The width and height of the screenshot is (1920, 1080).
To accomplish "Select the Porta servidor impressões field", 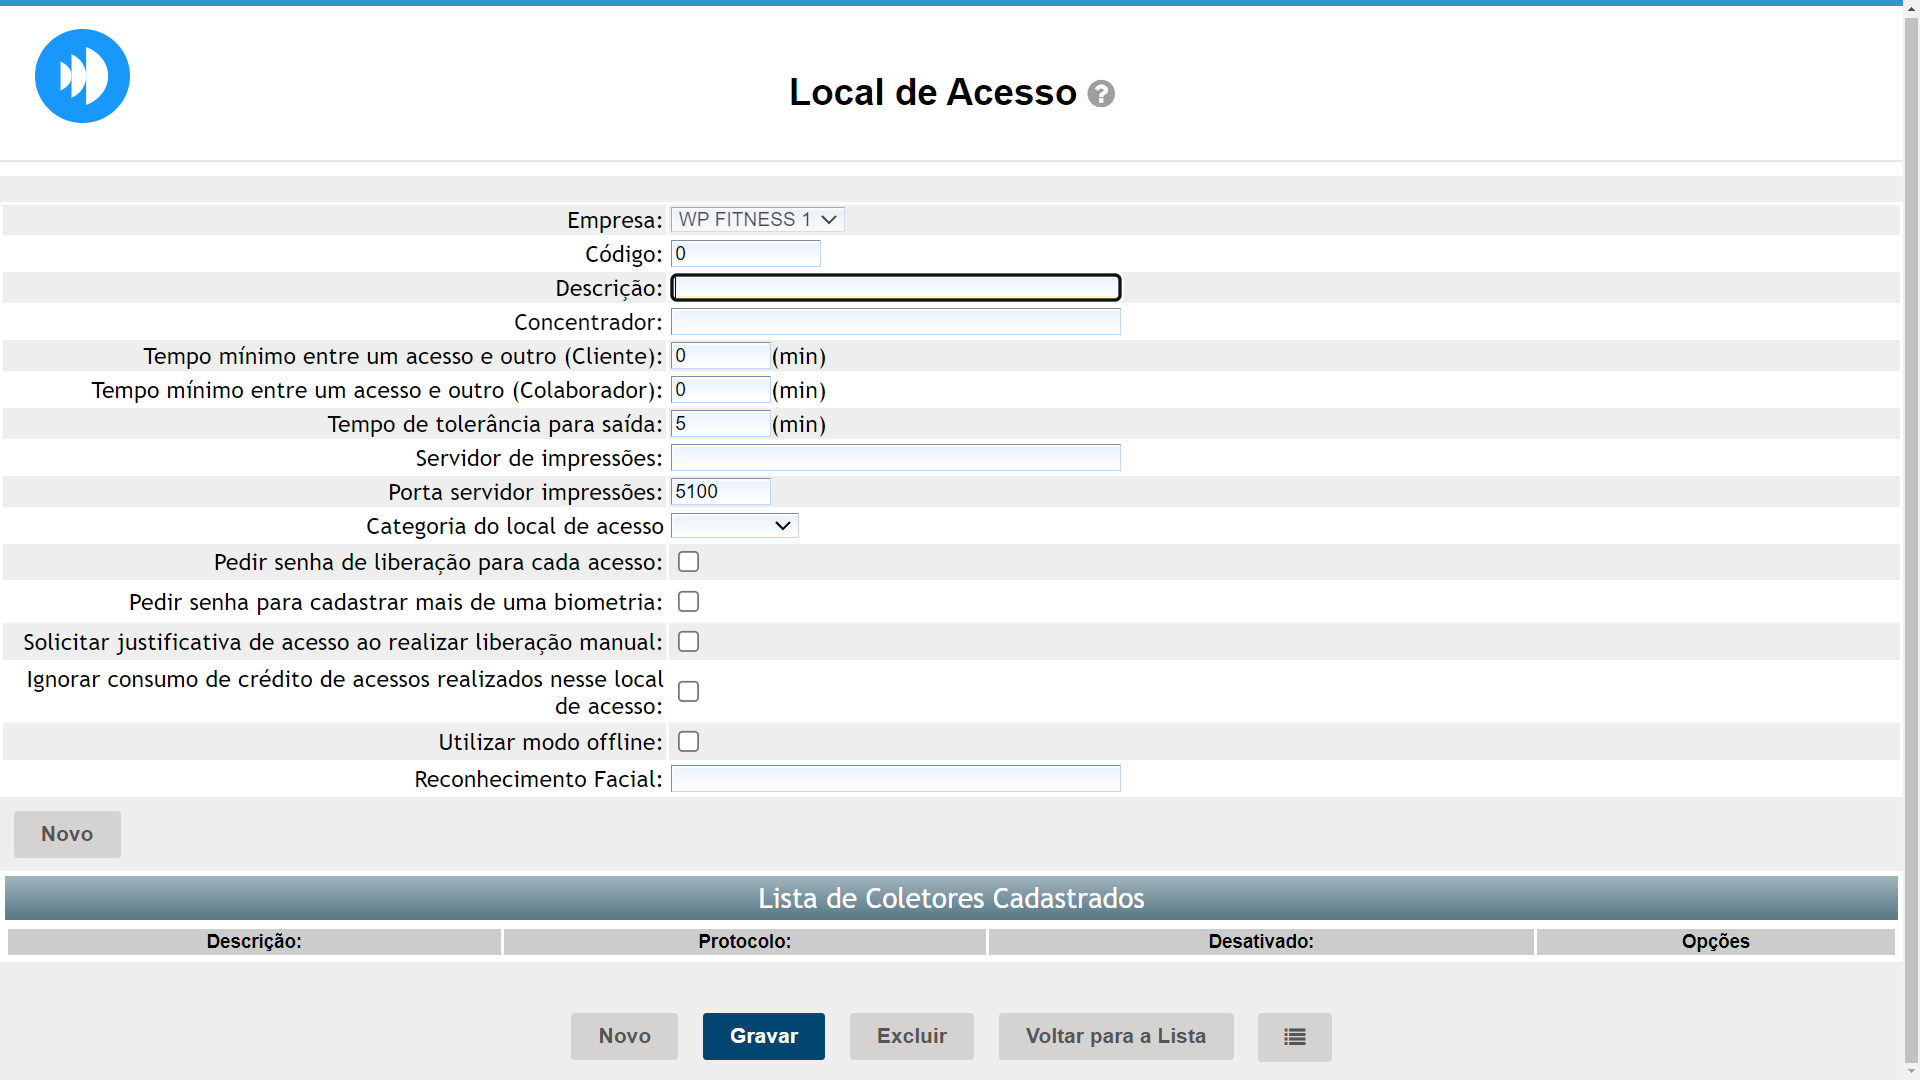I will (720, 492).
